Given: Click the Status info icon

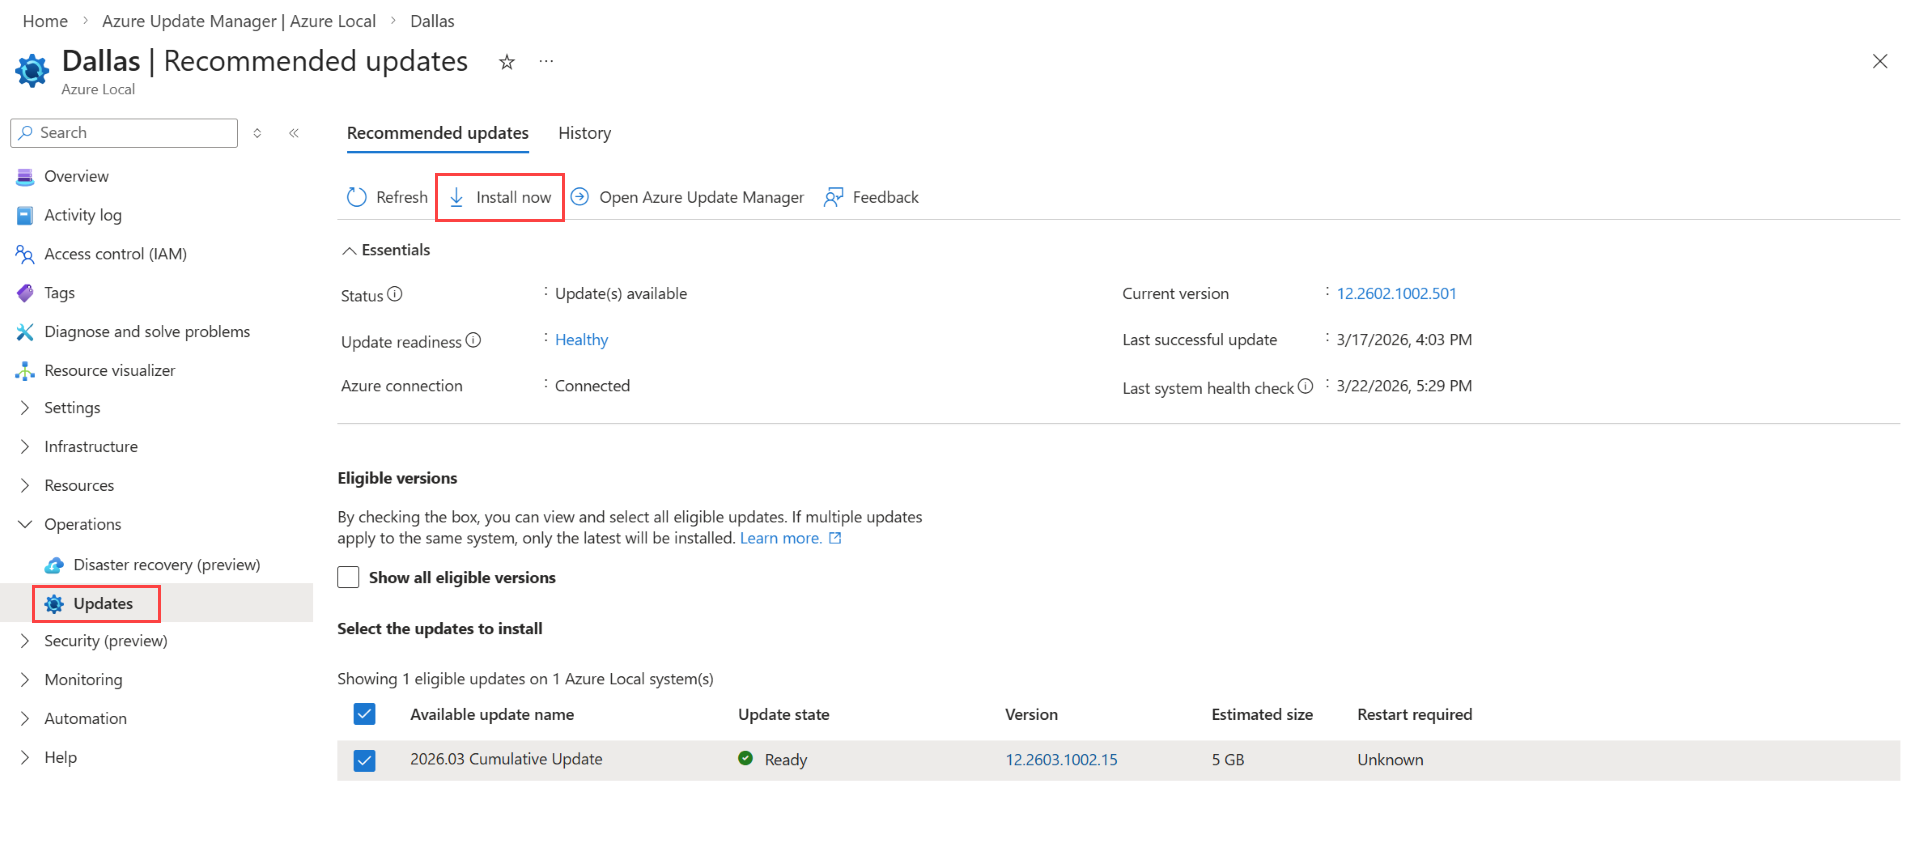Looking at the screenshot, I should 395,294.
